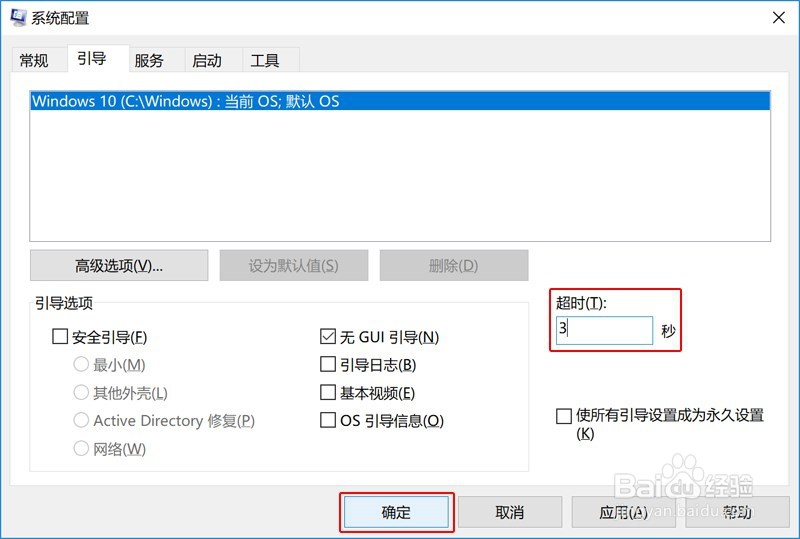This screenshot has height=539, width=800.
Task: Click the 应用(A) button
Action: click(623, 512)
